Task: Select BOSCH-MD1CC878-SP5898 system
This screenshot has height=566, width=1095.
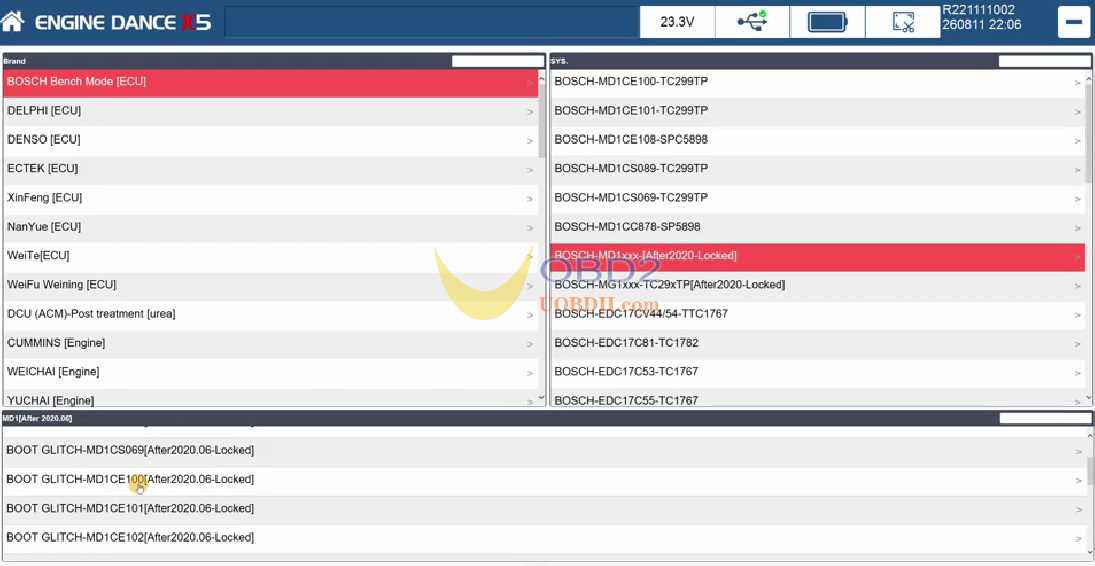Action: coord(818,228)
